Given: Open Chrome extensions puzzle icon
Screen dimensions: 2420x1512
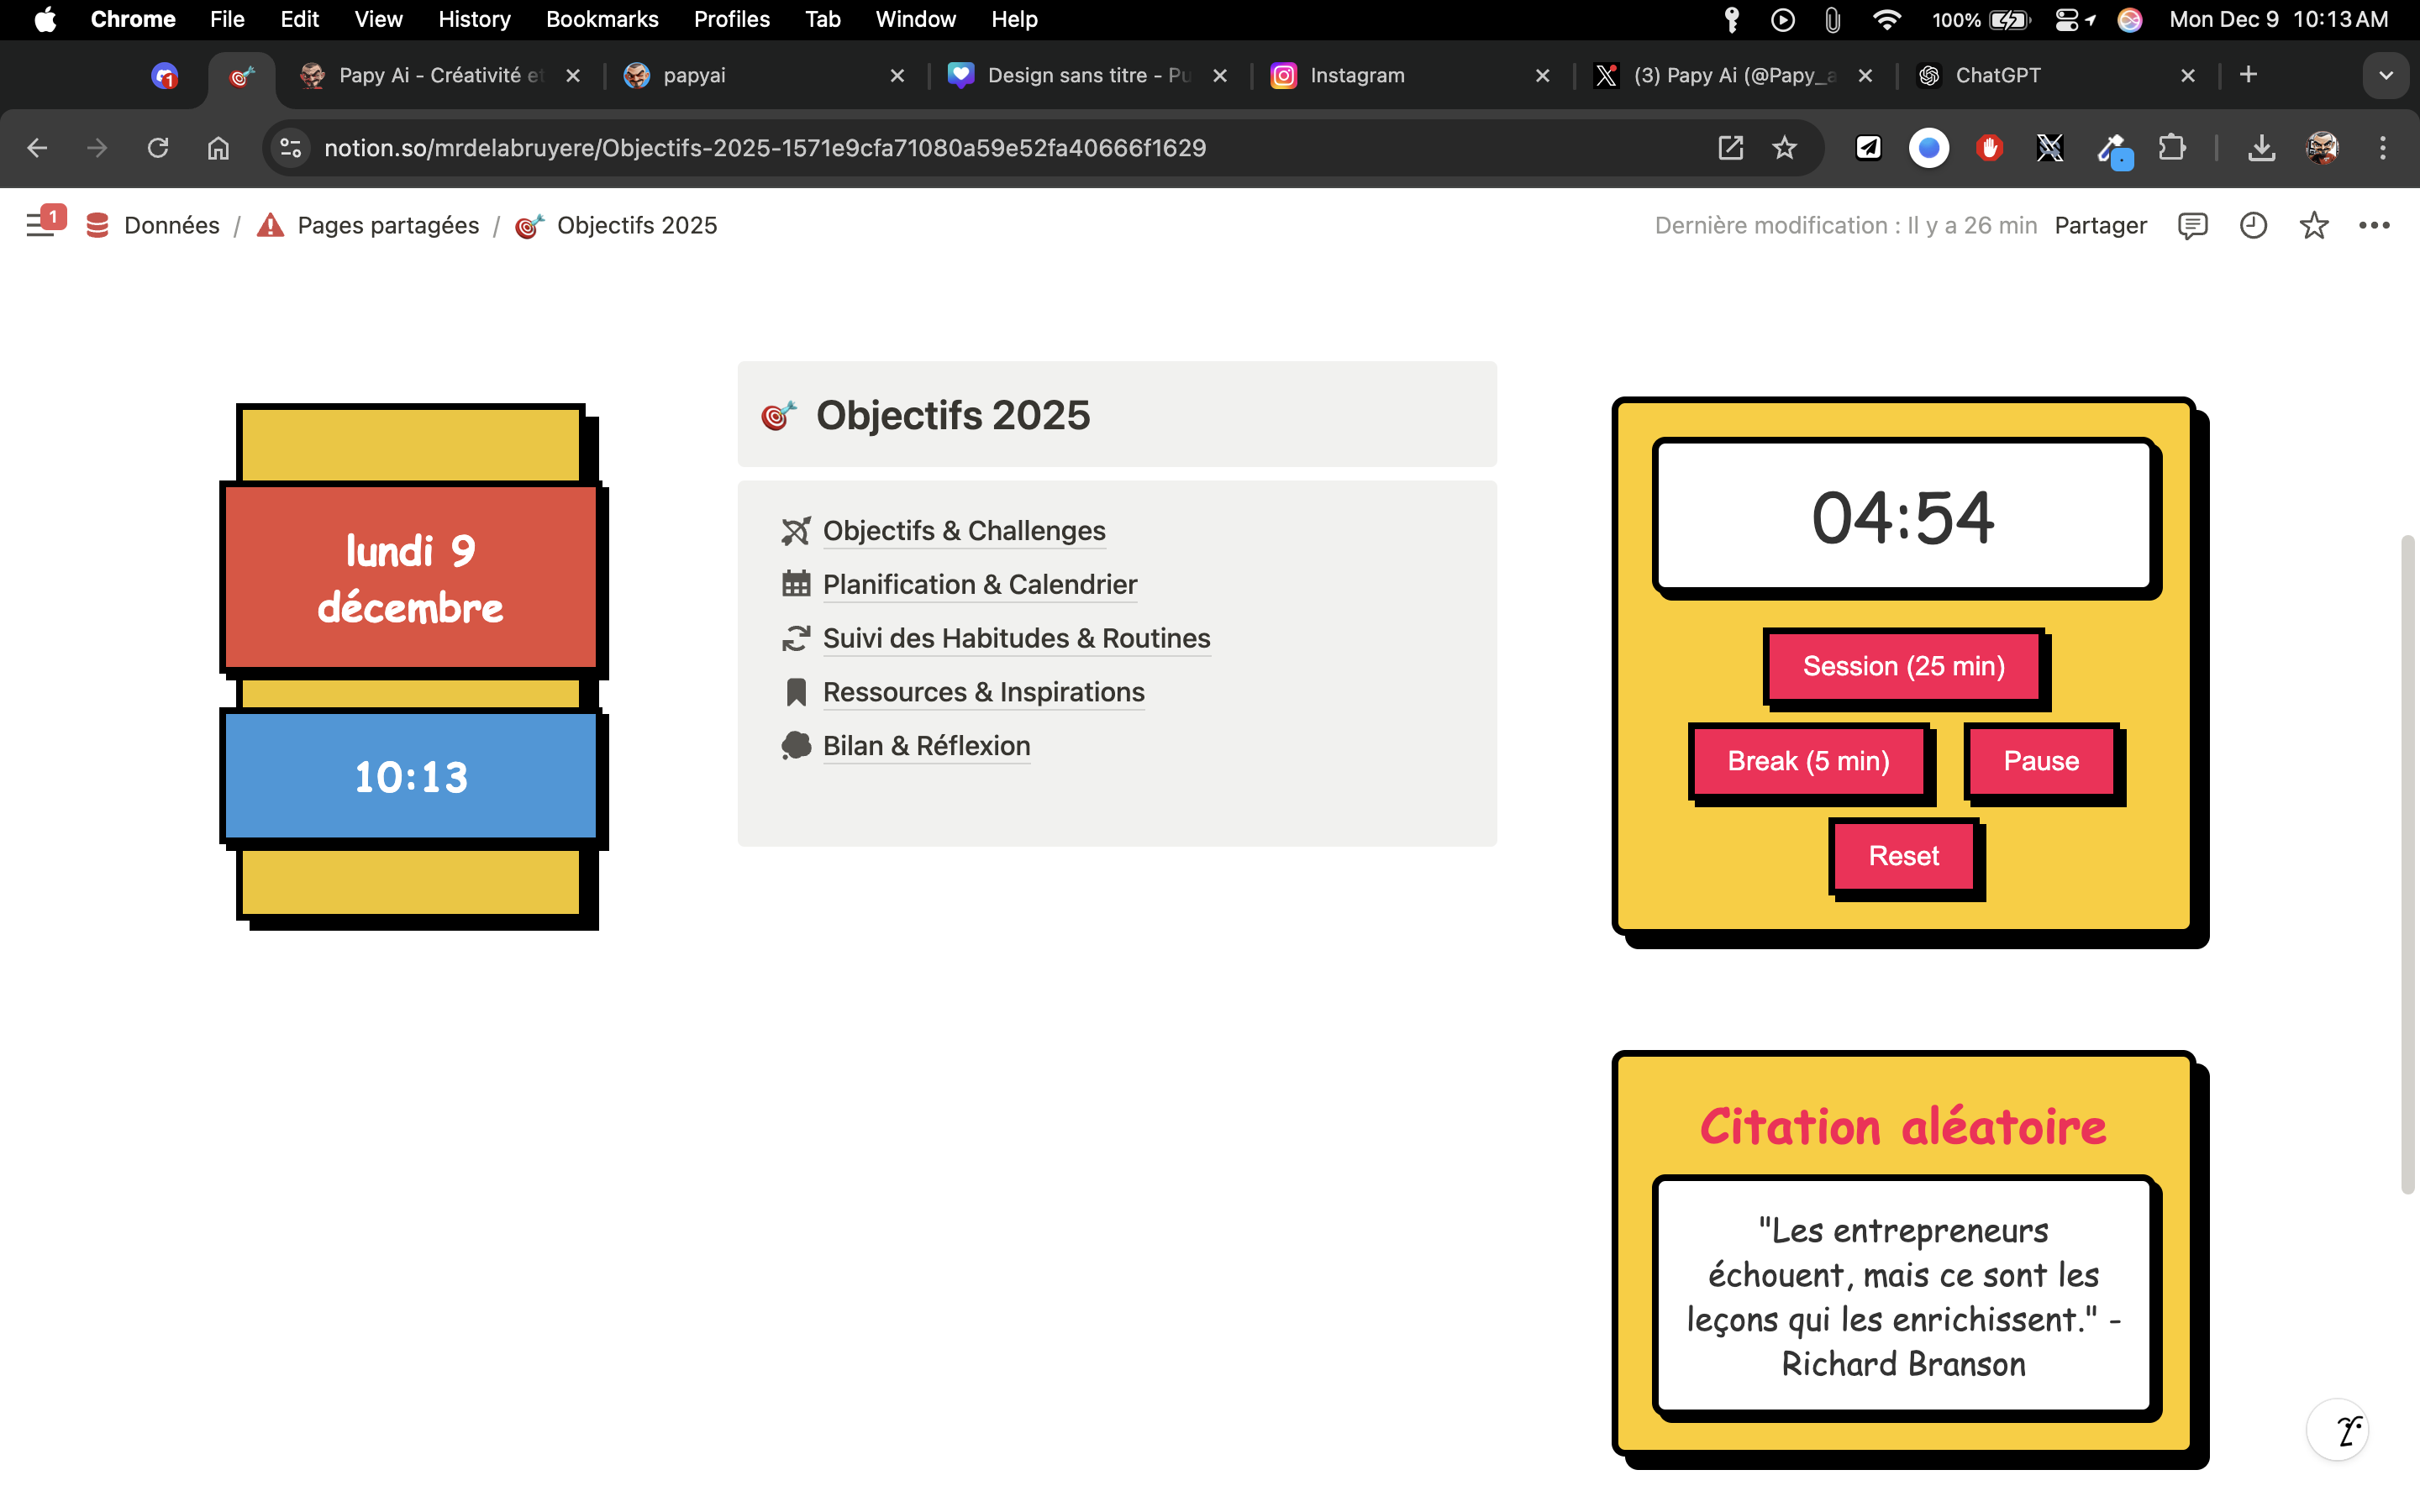Looking at the screenshot, I should point(2171,148).
